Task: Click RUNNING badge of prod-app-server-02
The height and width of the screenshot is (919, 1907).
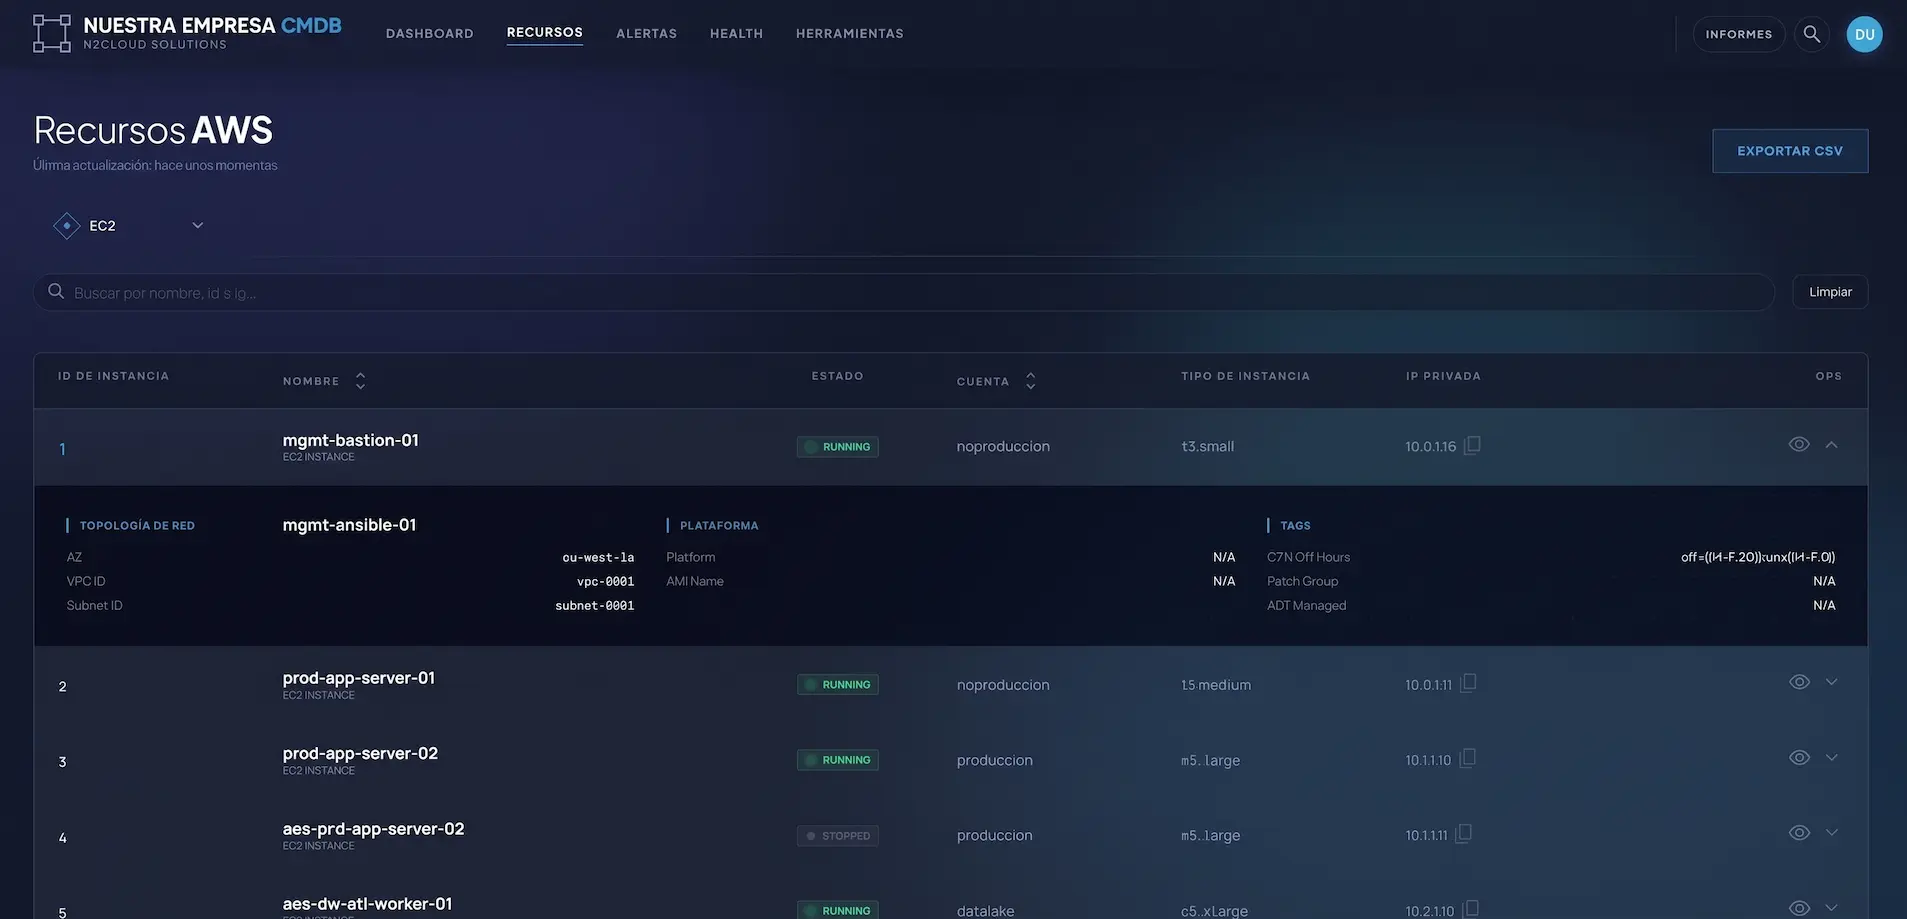Action: click(x=838, y=760)
